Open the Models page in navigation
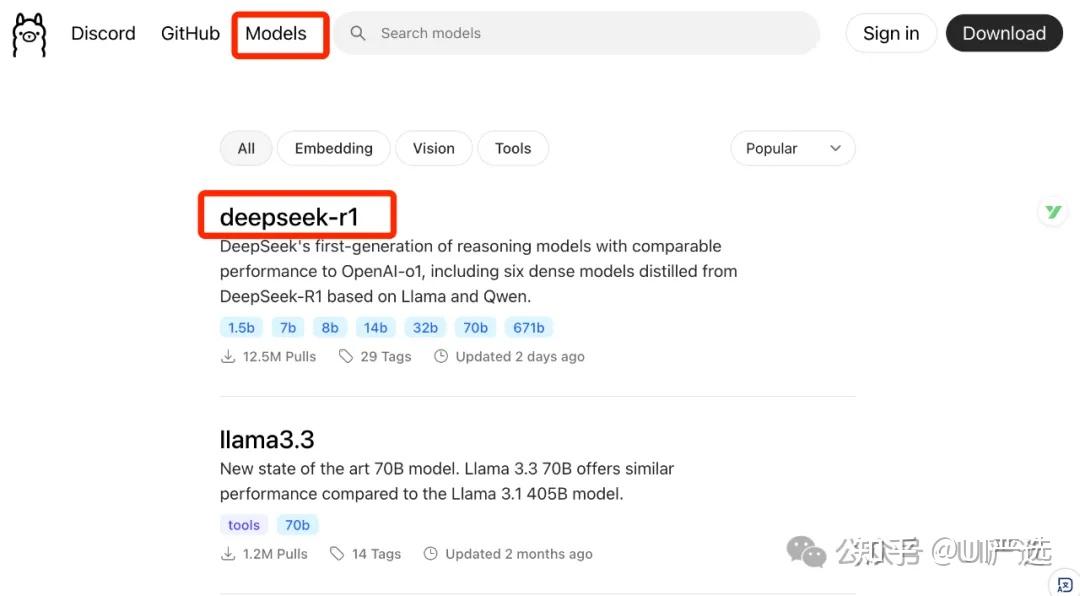Image resolution: width=1080 pixels, height=596 pixels. (276, 33)
